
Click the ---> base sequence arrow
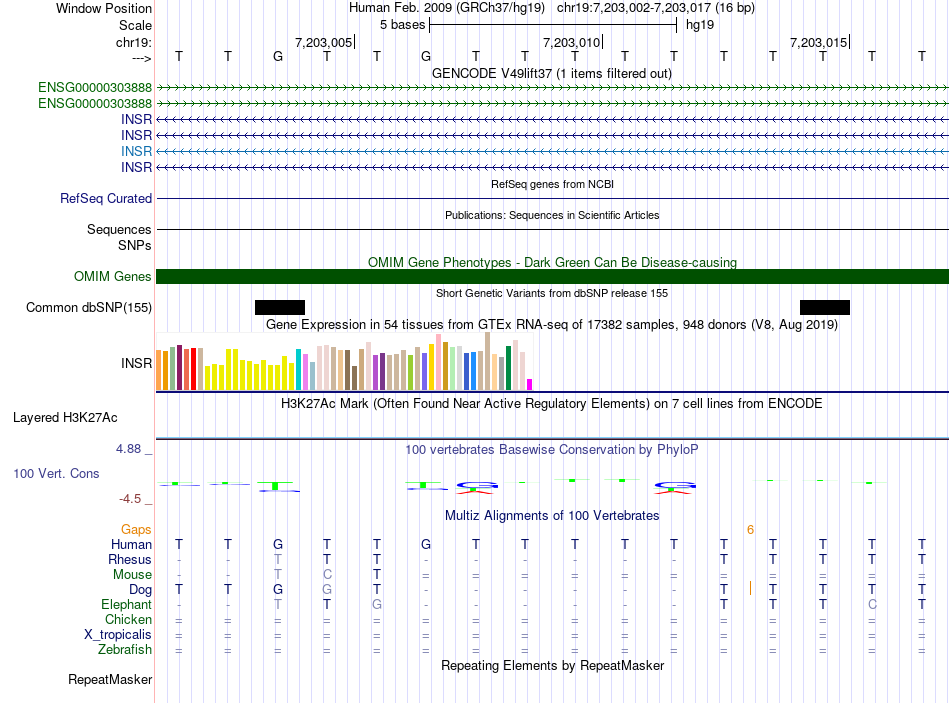coord(142,58)
